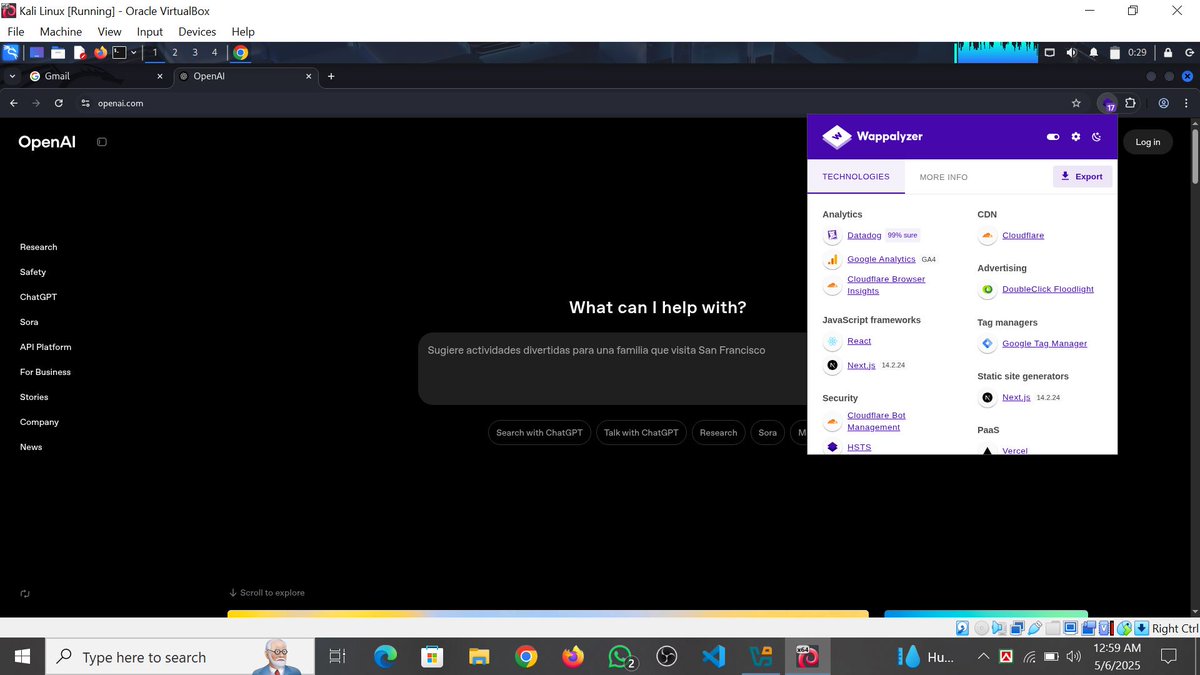Viewport: 1200px width, 675px height.
Task: Bookmark this page with the star icon
Action: [x=1076, y=102]
